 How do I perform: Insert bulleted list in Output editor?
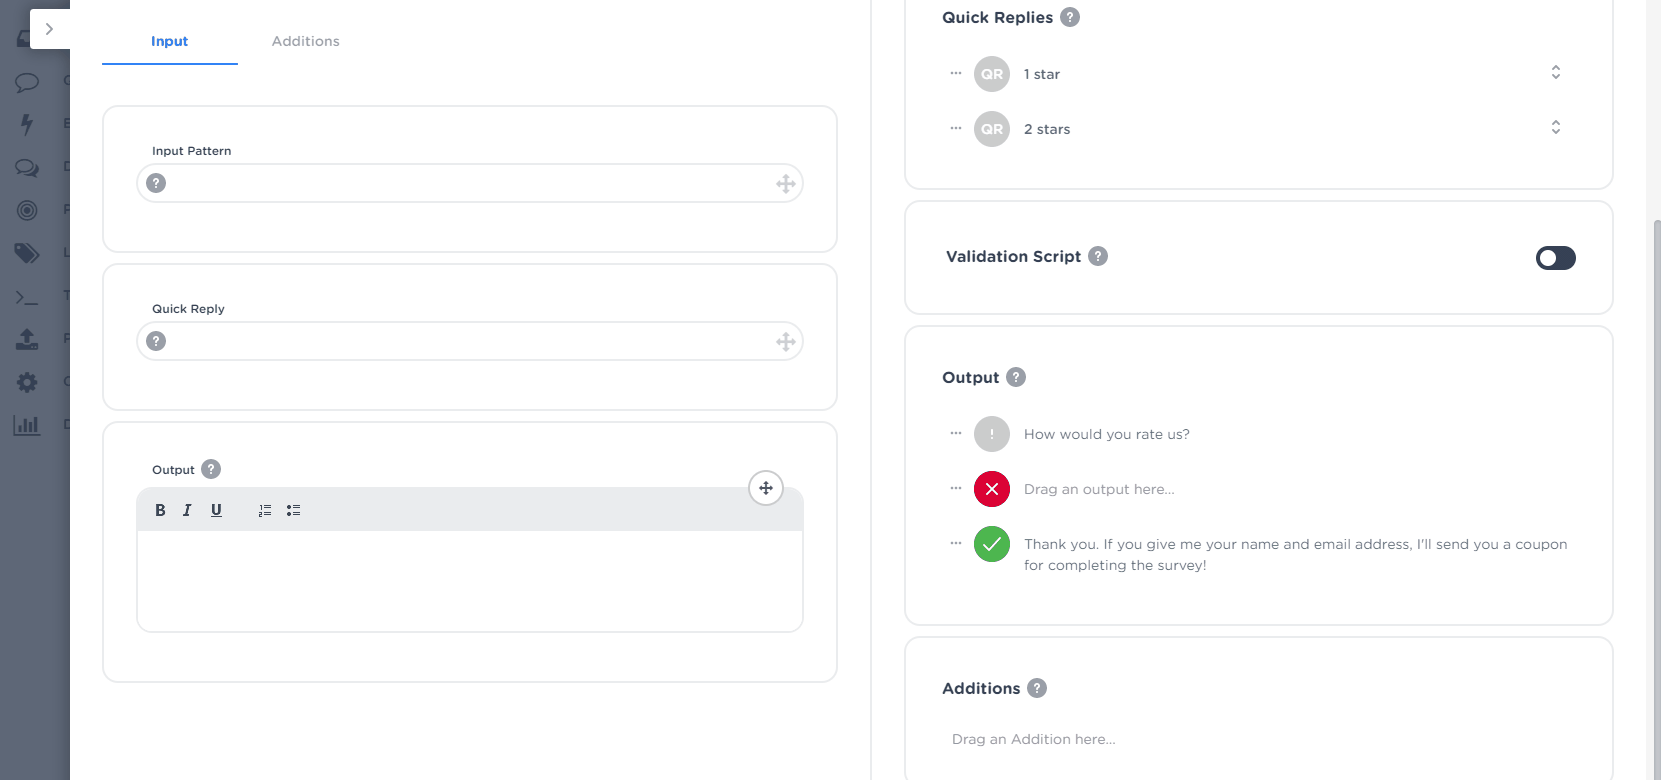click(x=293, y=510)
